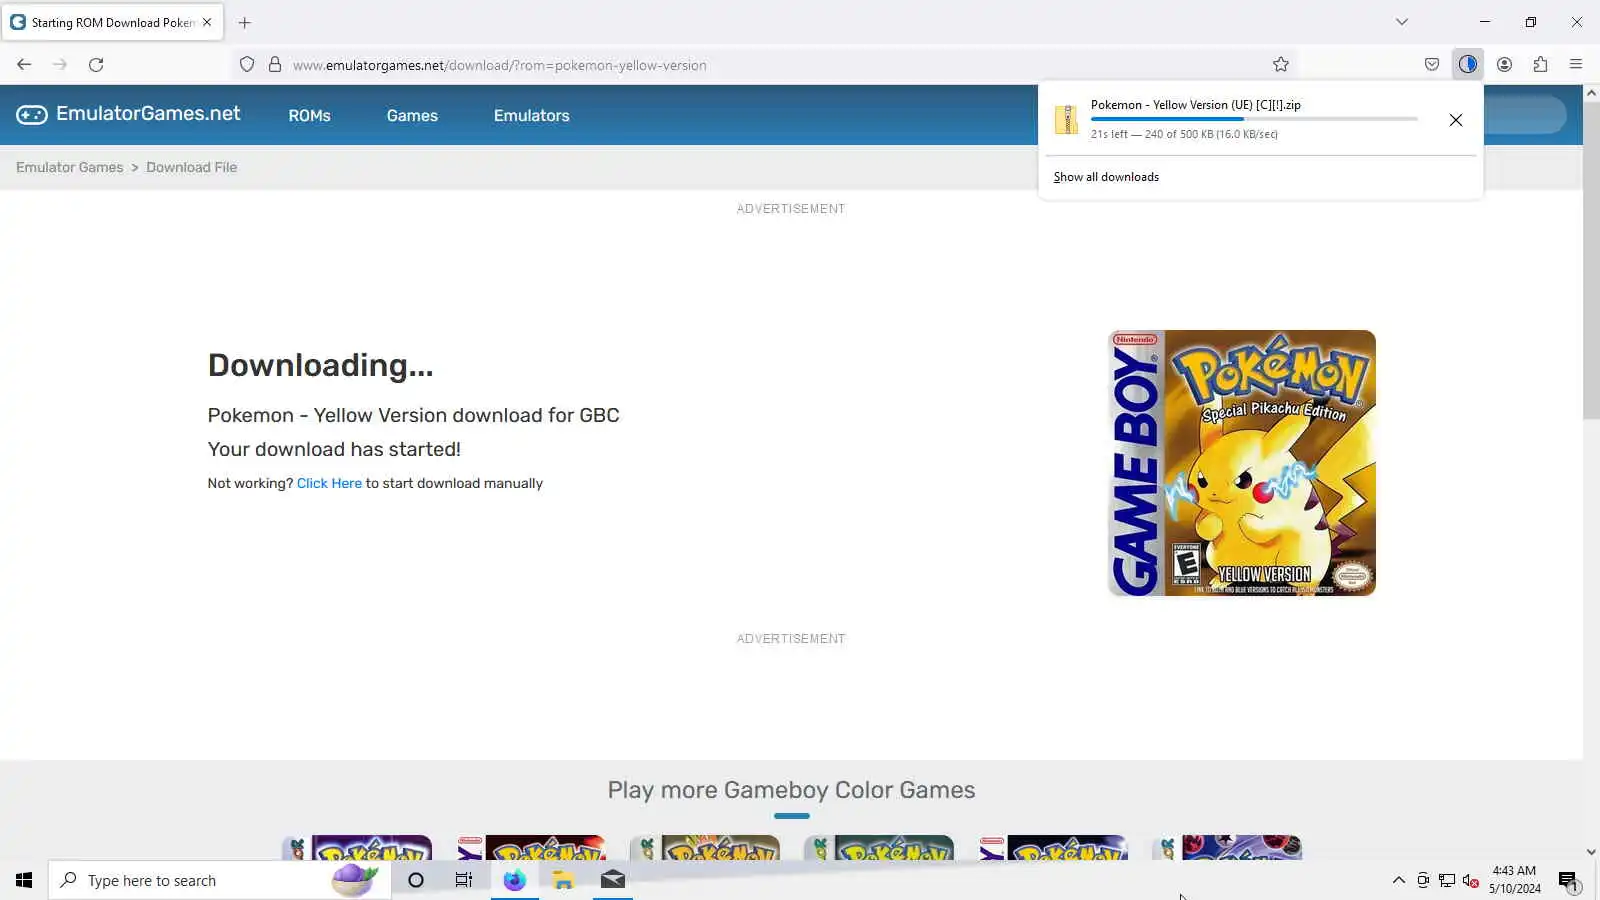Open the ROMs menu
The height and width of the screenshot is (900, 1600).
click(x=309, y=116)
